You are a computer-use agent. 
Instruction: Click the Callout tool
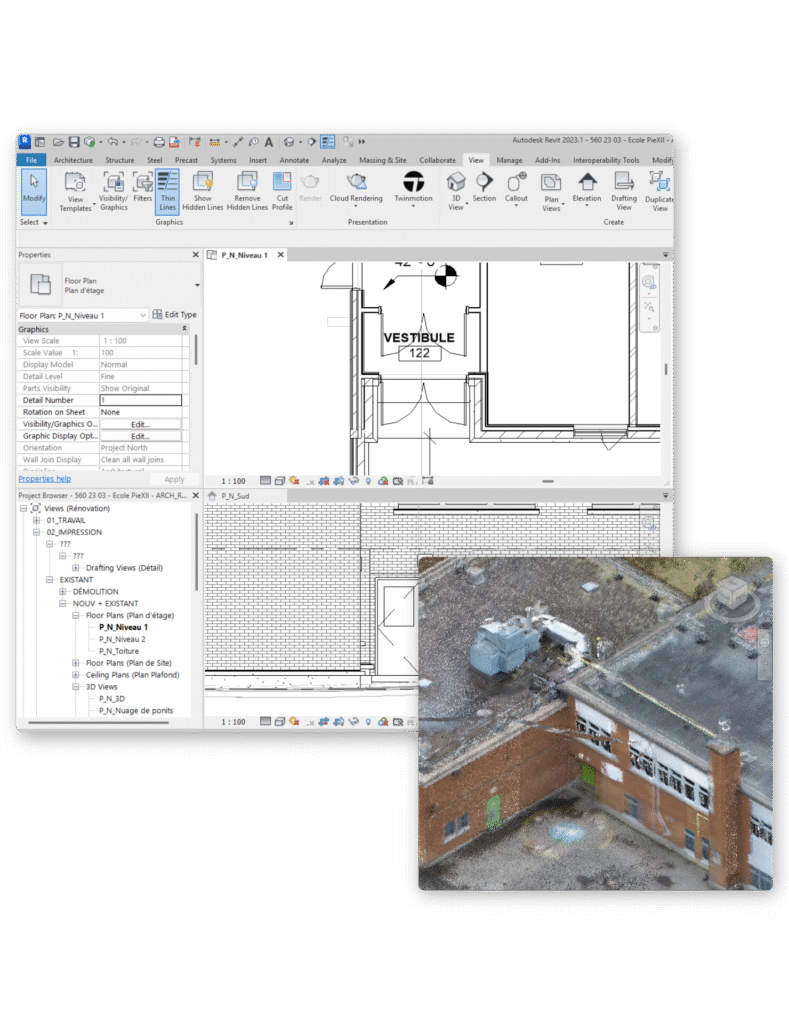point(516,187)
